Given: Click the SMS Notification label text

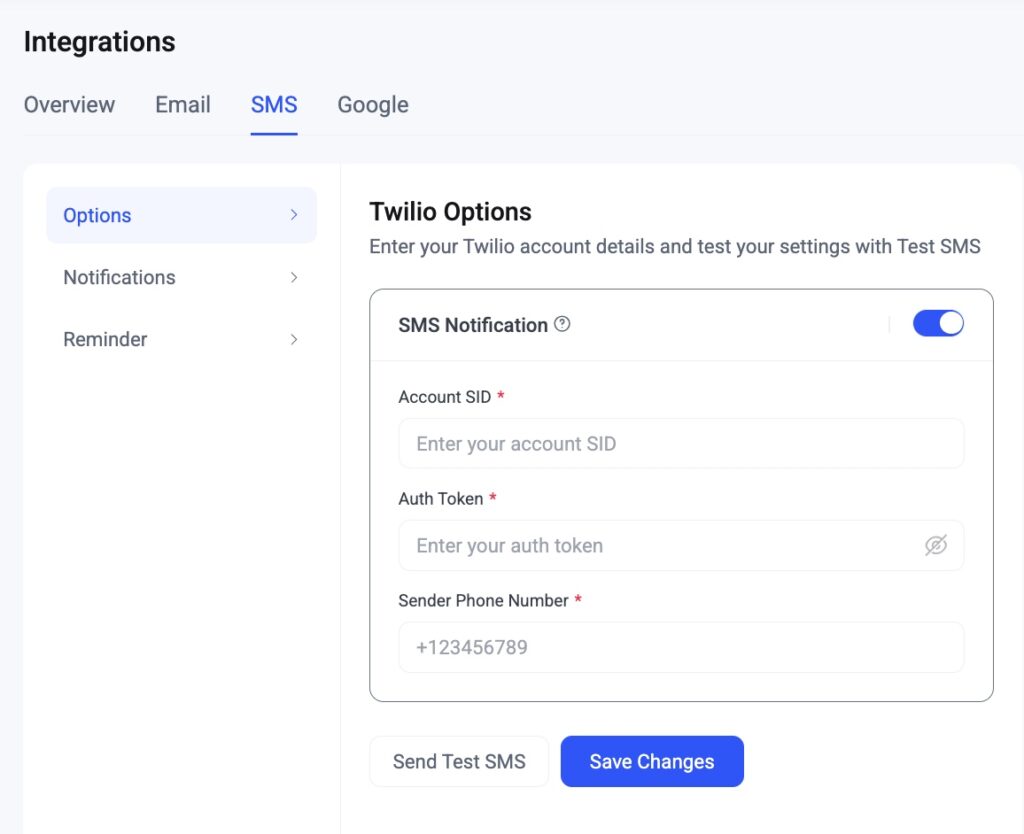Looking at the screenshot, I should pos(473,325).
